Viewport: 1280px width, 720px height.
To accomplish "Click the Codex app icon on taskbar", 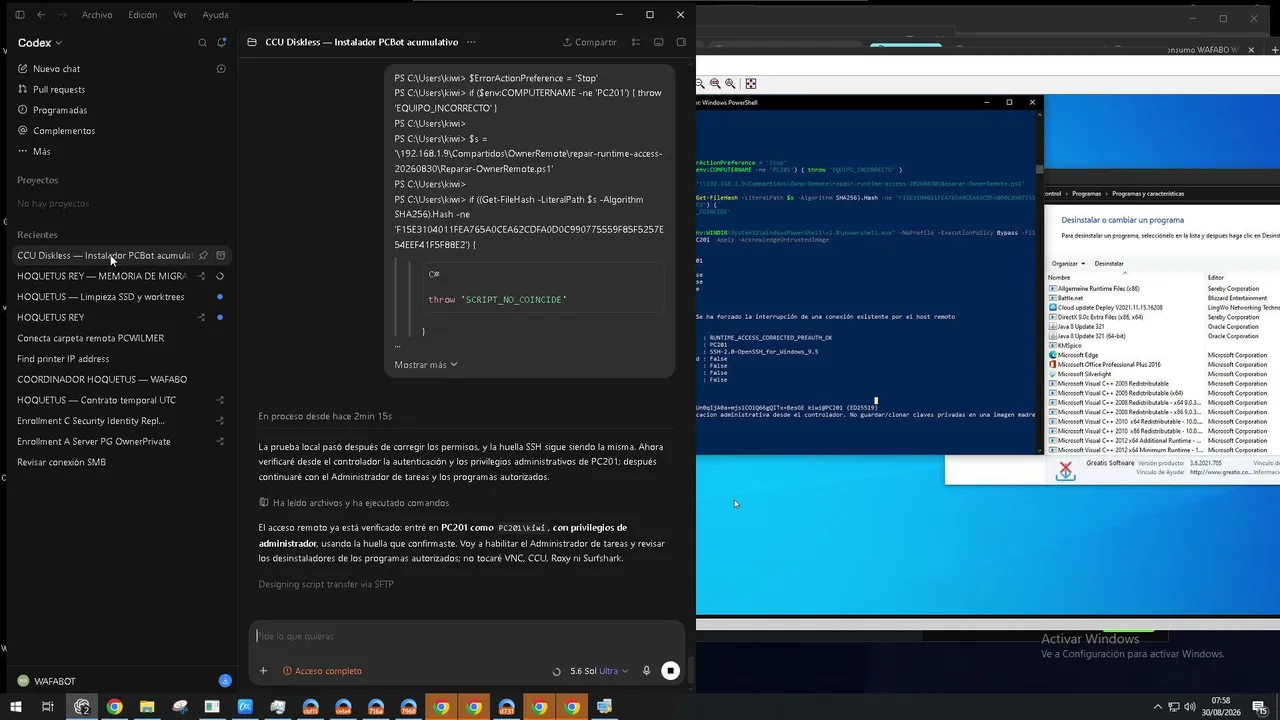I will point(82,707).
